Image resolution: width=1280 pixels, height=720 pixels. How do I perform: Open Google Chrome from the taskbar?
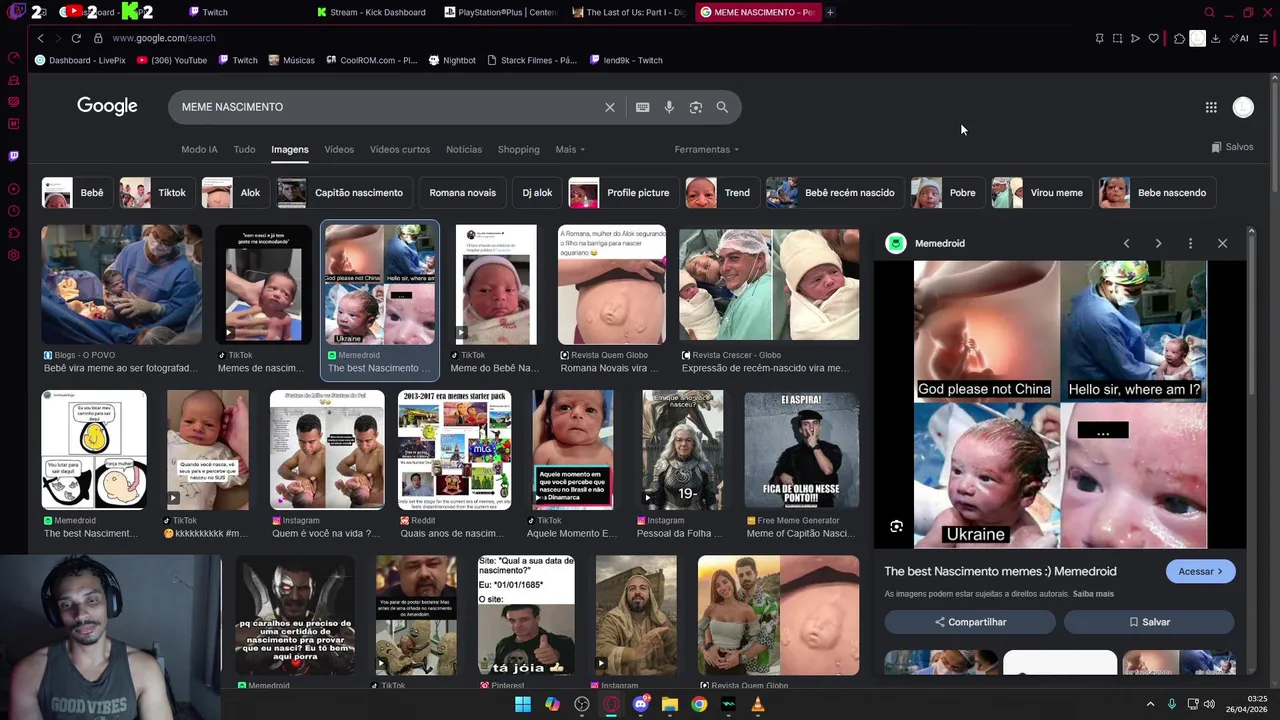699,705
